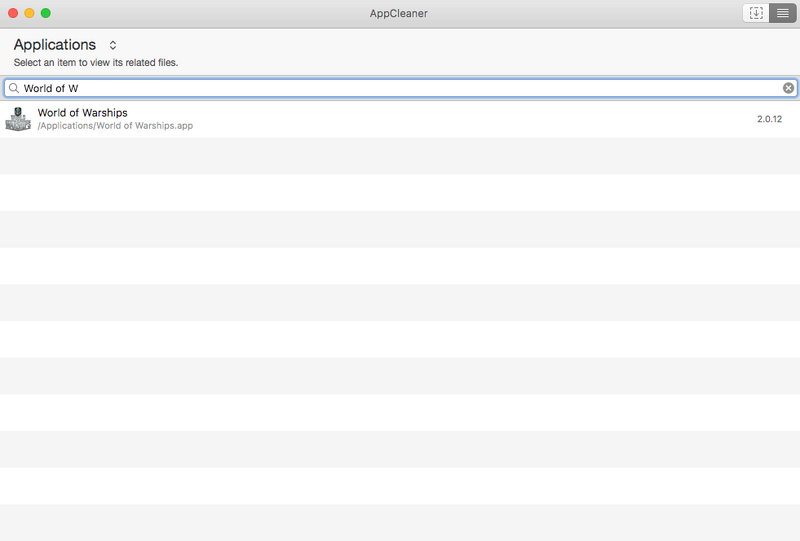The width and height of the screenshot is (800, 541).
Task: Minimize the AppCleaner window
Action: 30,13
